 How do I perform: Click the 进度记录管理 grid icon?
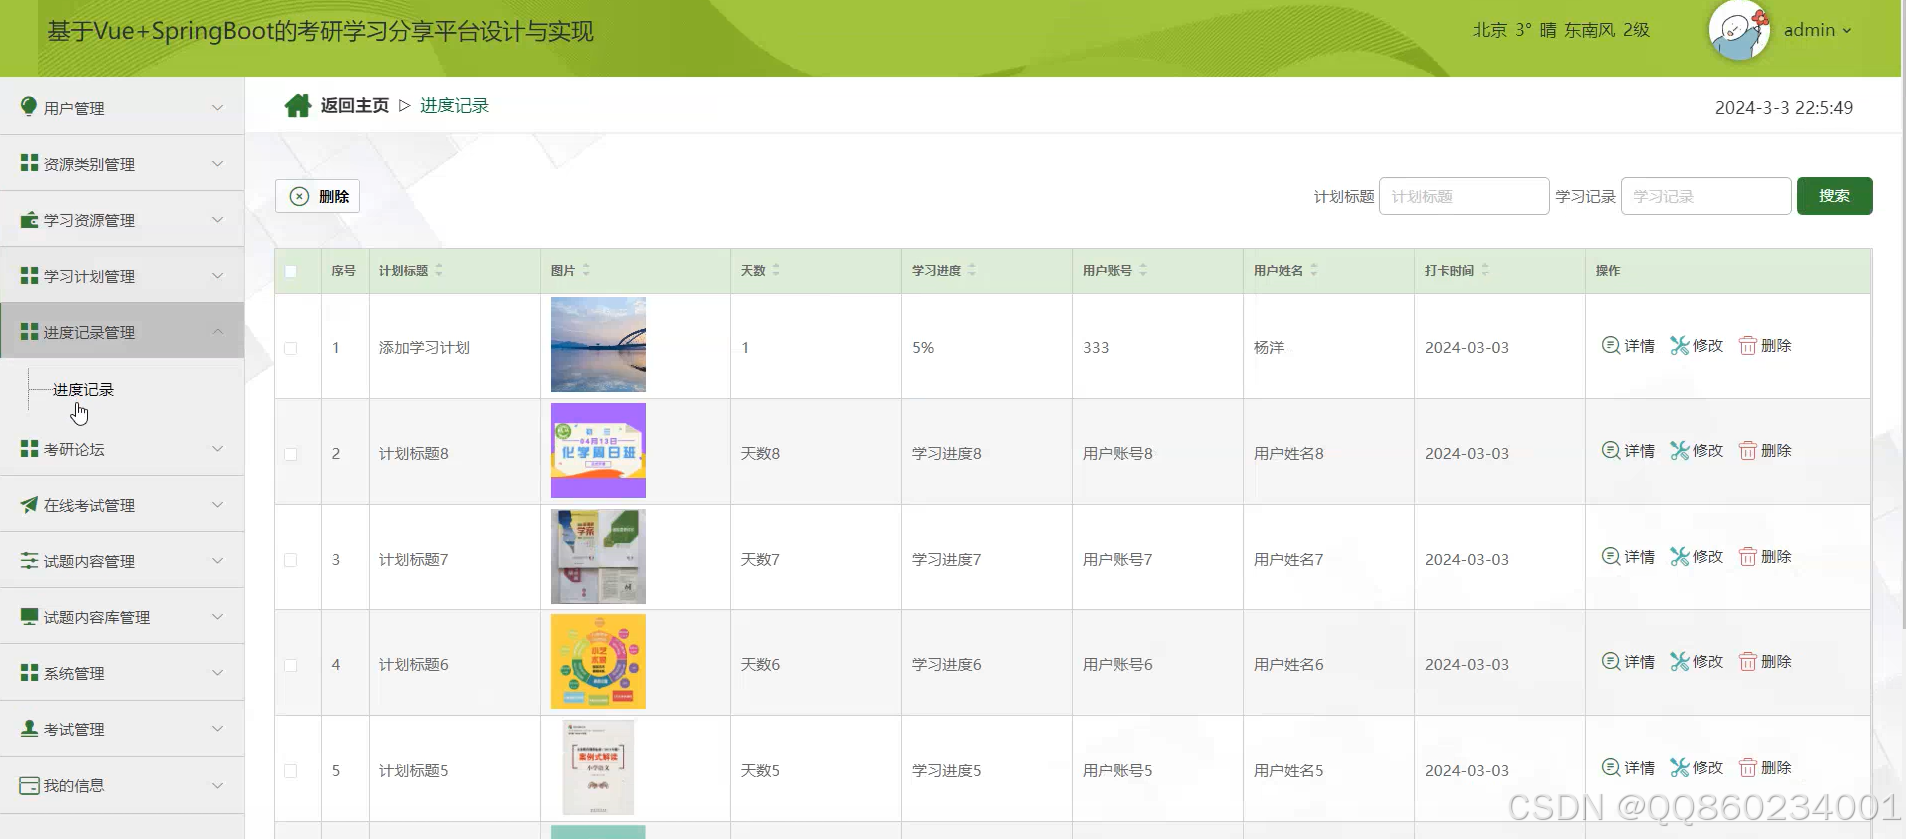pos(29,331)
